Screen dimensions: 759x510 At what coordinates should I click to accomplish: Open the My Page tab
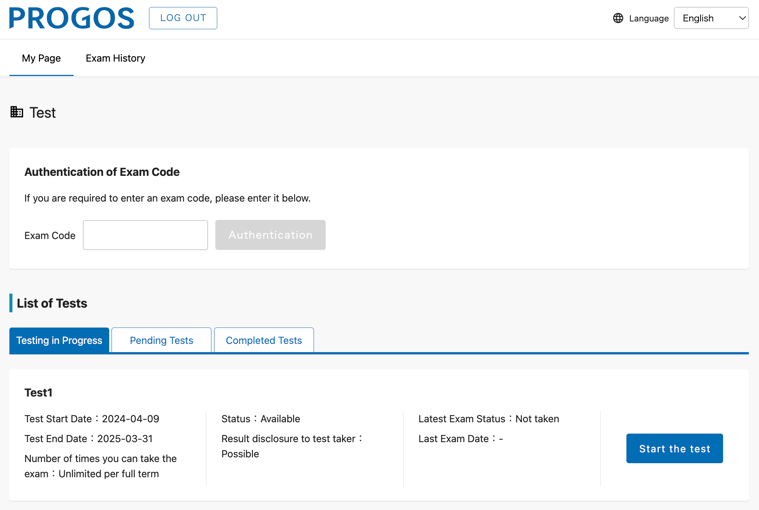41,59
